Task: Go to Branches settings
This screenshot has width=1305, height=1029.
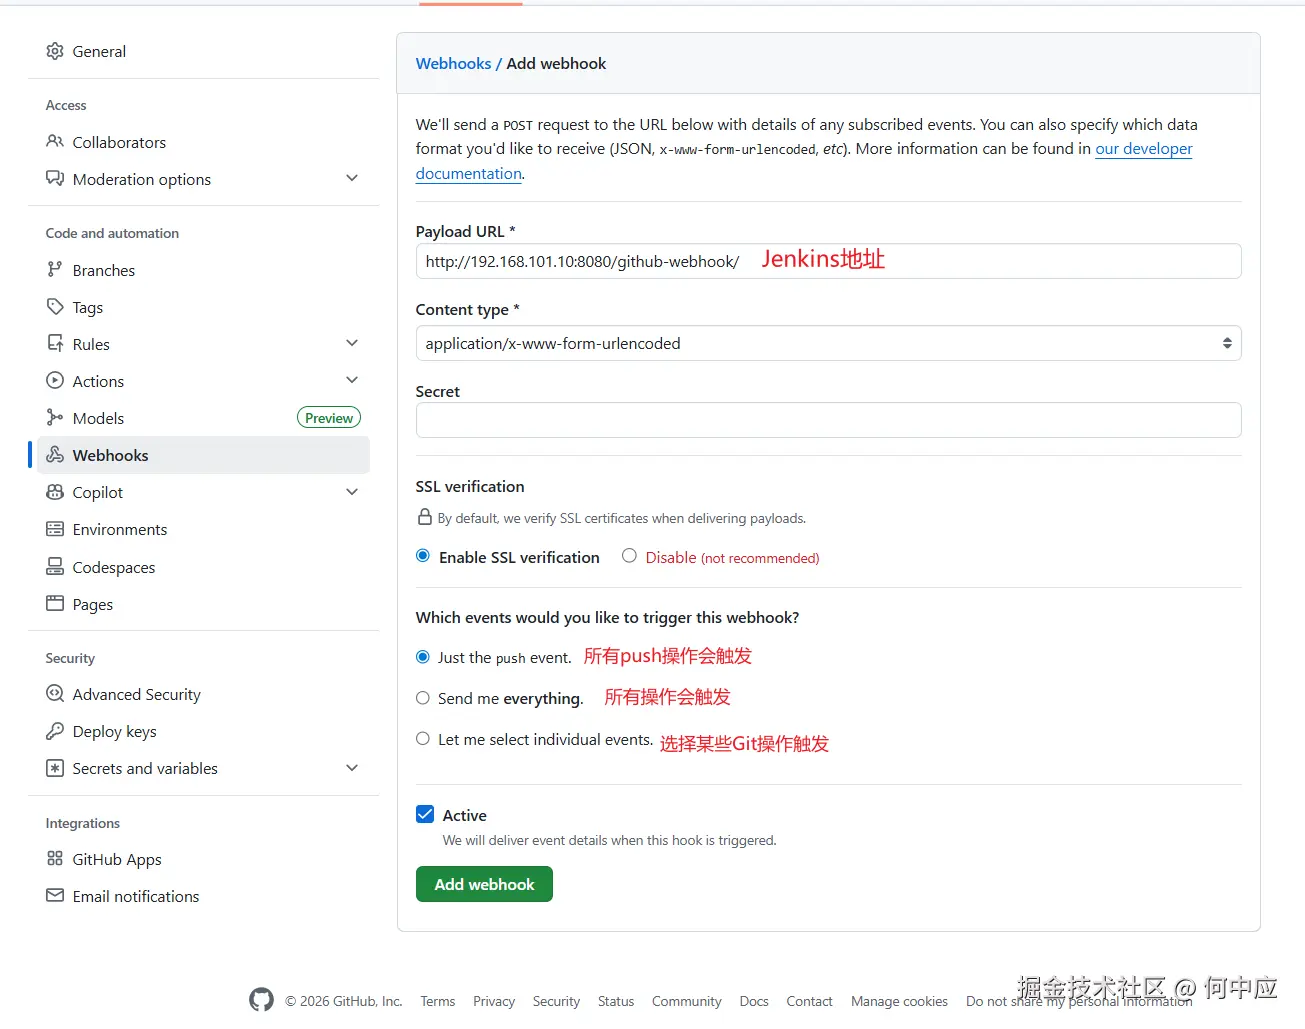Action: click(x=103, y=270)
